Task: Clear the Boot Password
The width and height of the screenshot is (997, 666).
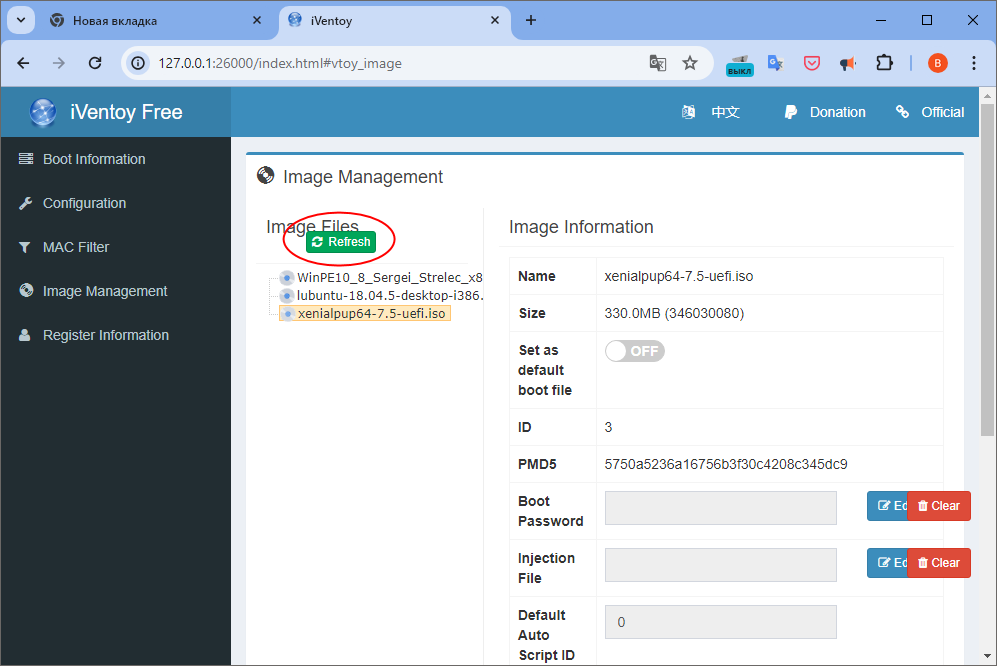Action: click(x=939, y=506)
